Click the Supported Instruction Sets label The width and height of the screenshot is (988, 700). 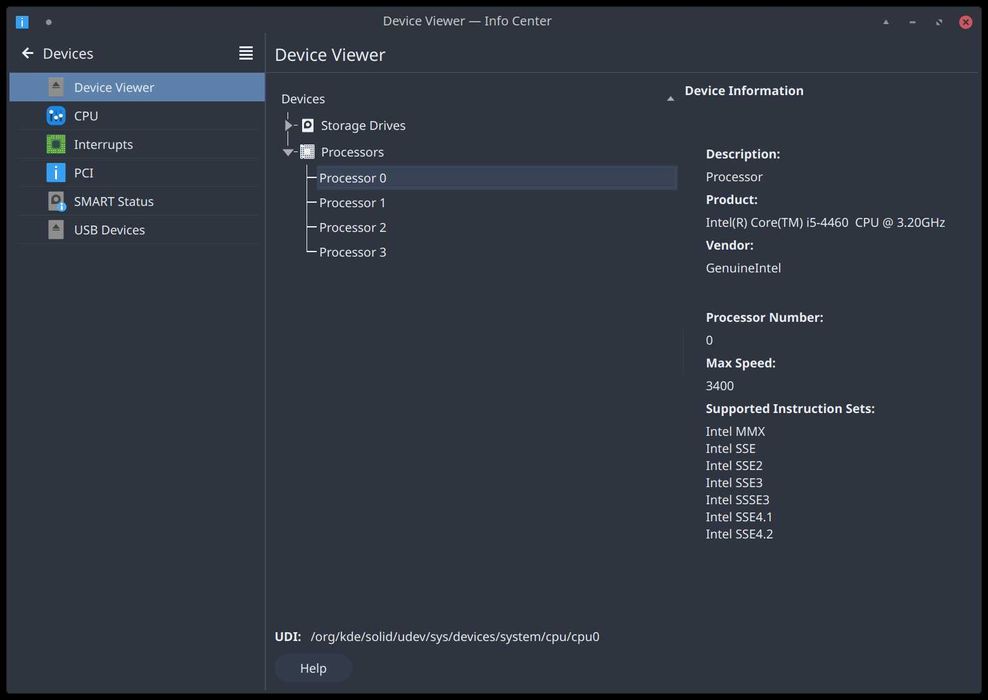pos(790,408)
